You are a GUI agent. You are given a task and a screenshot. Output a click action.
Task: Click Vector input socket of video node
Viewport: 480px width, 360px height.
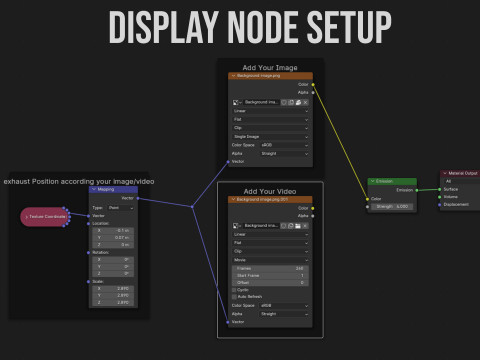point(228,322)
